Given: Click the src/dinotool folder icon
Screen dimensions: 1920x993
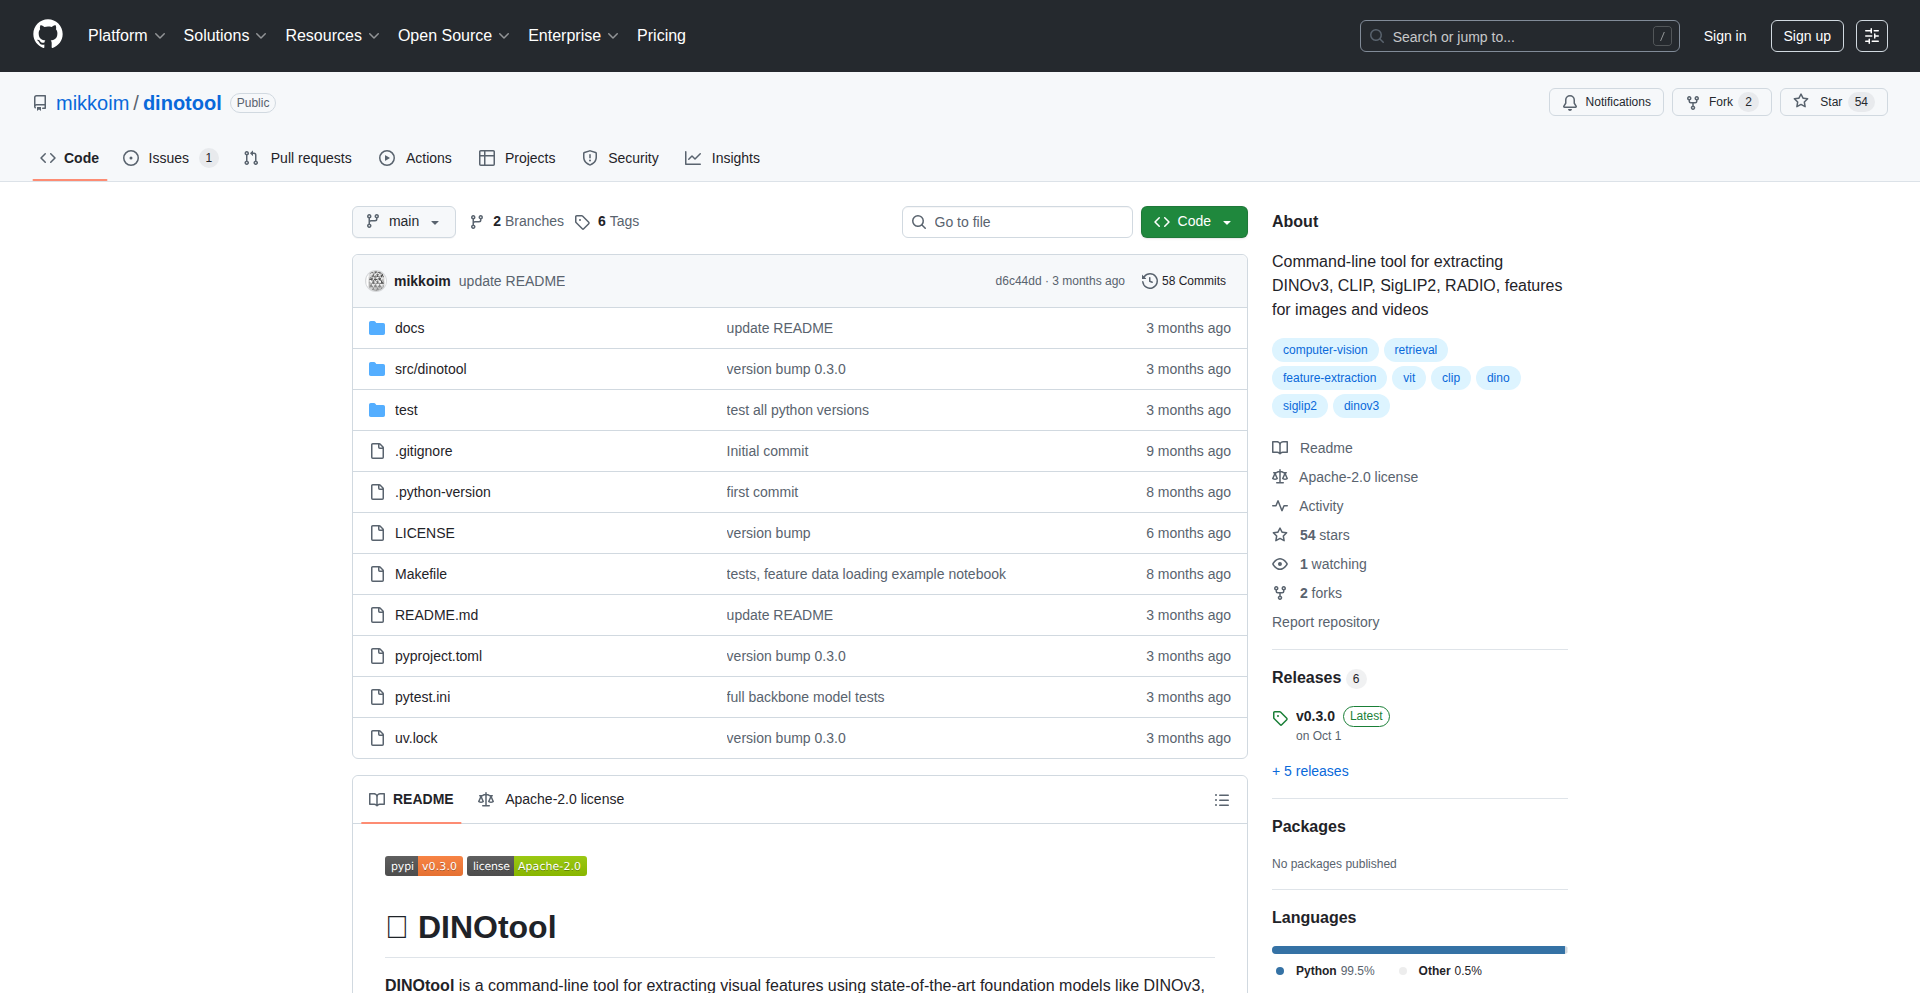Looking at the screenshot, I should coord(377,369).
